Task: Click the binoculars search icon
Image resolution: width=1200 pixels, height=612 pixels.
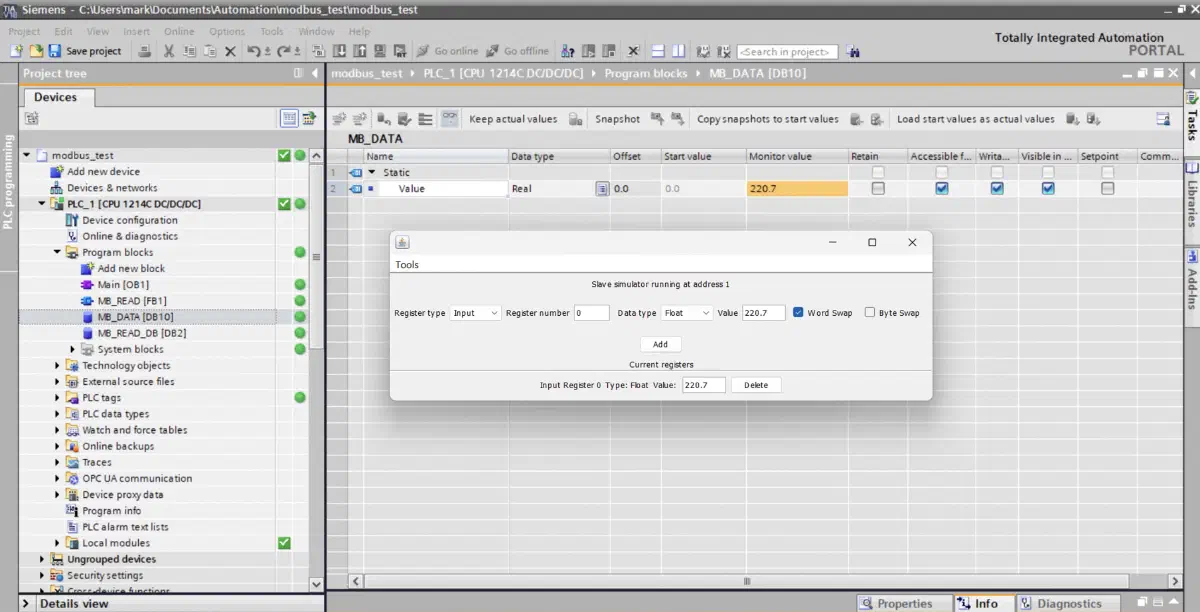Action: (x=853, y=51)
